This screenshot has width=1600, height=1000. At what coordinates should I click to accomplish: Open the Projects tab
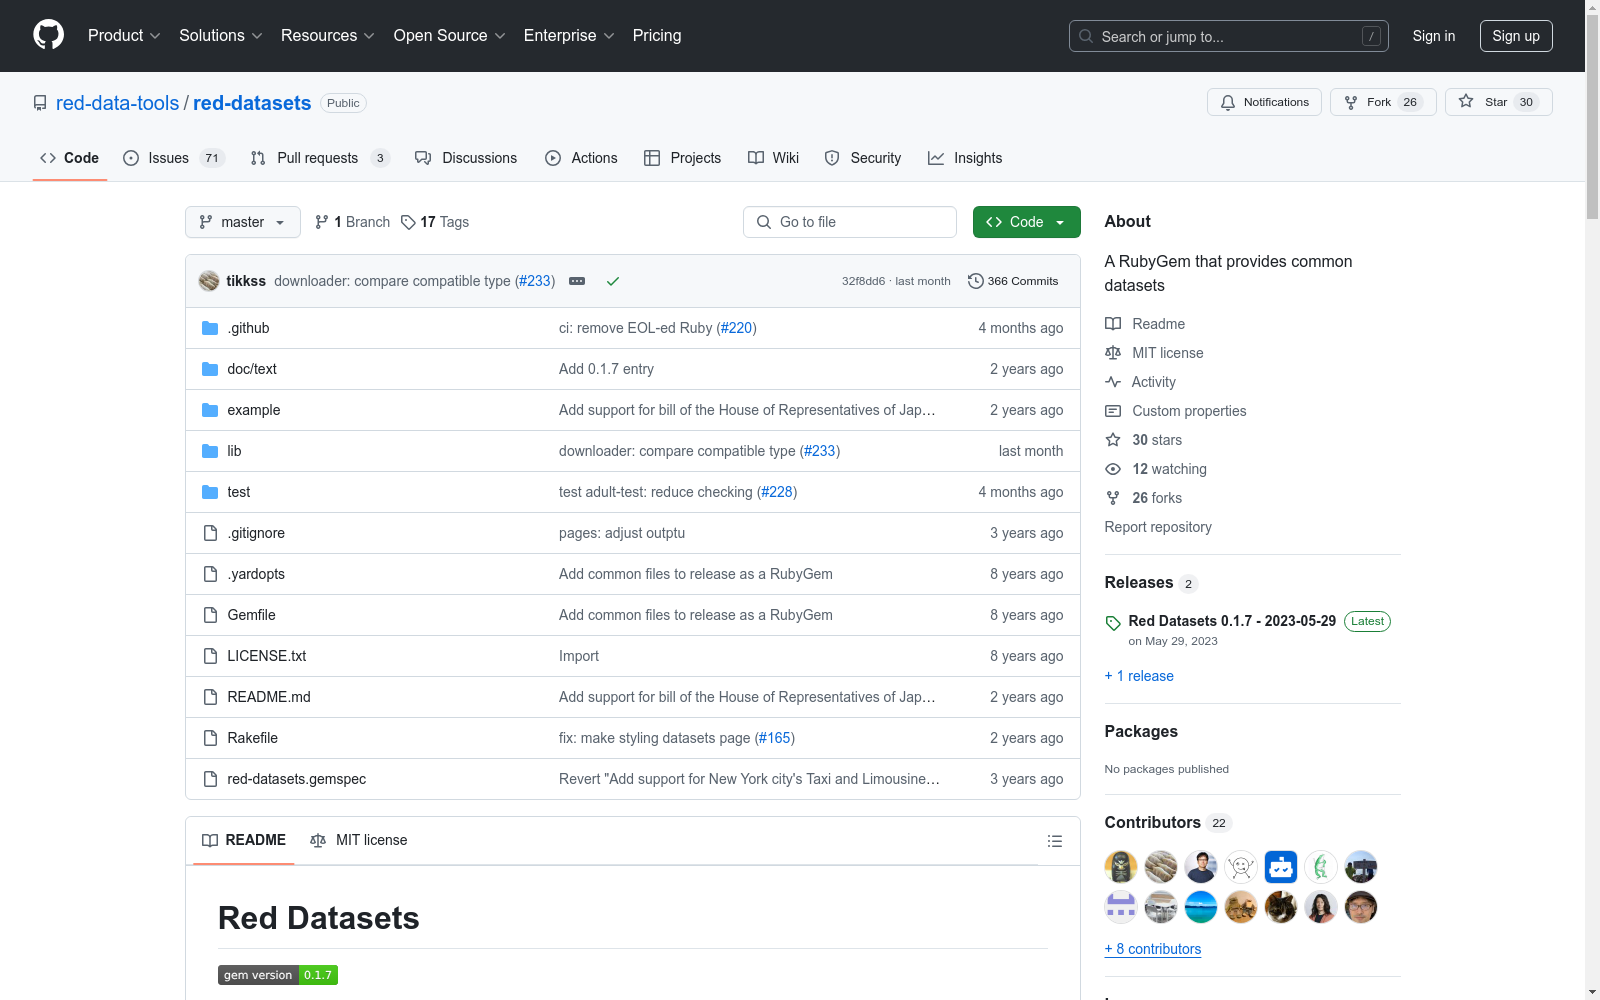point(683,158)
